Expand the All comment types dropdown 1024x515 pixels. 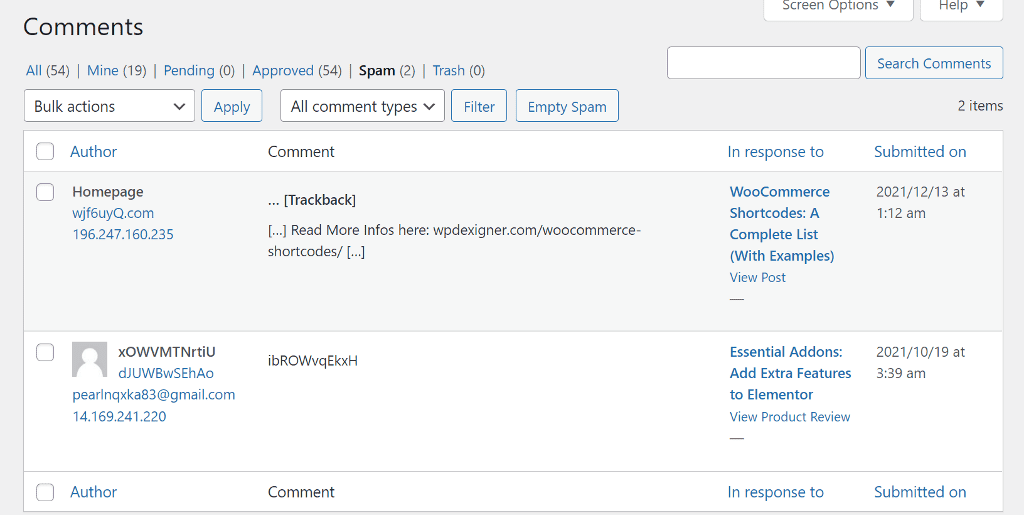pyautogui.click(x=363, y=106)
